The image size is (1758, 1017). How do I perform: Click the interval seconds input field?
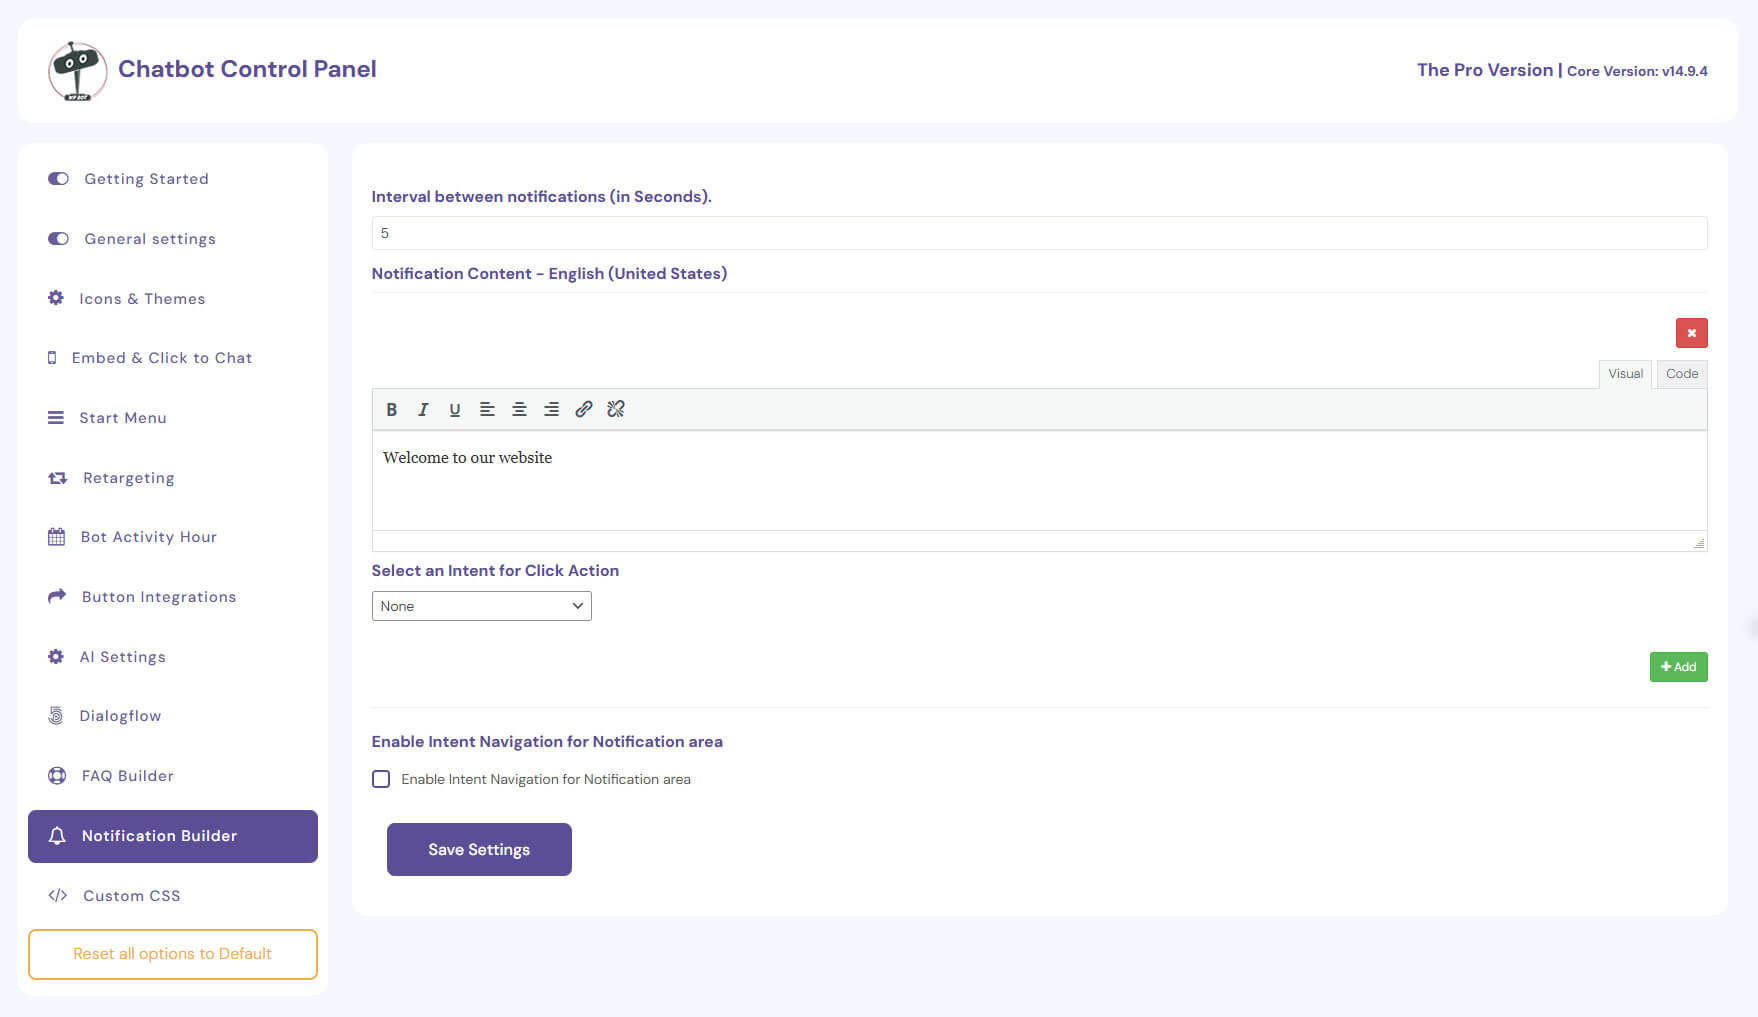(x=1039, y=233)
